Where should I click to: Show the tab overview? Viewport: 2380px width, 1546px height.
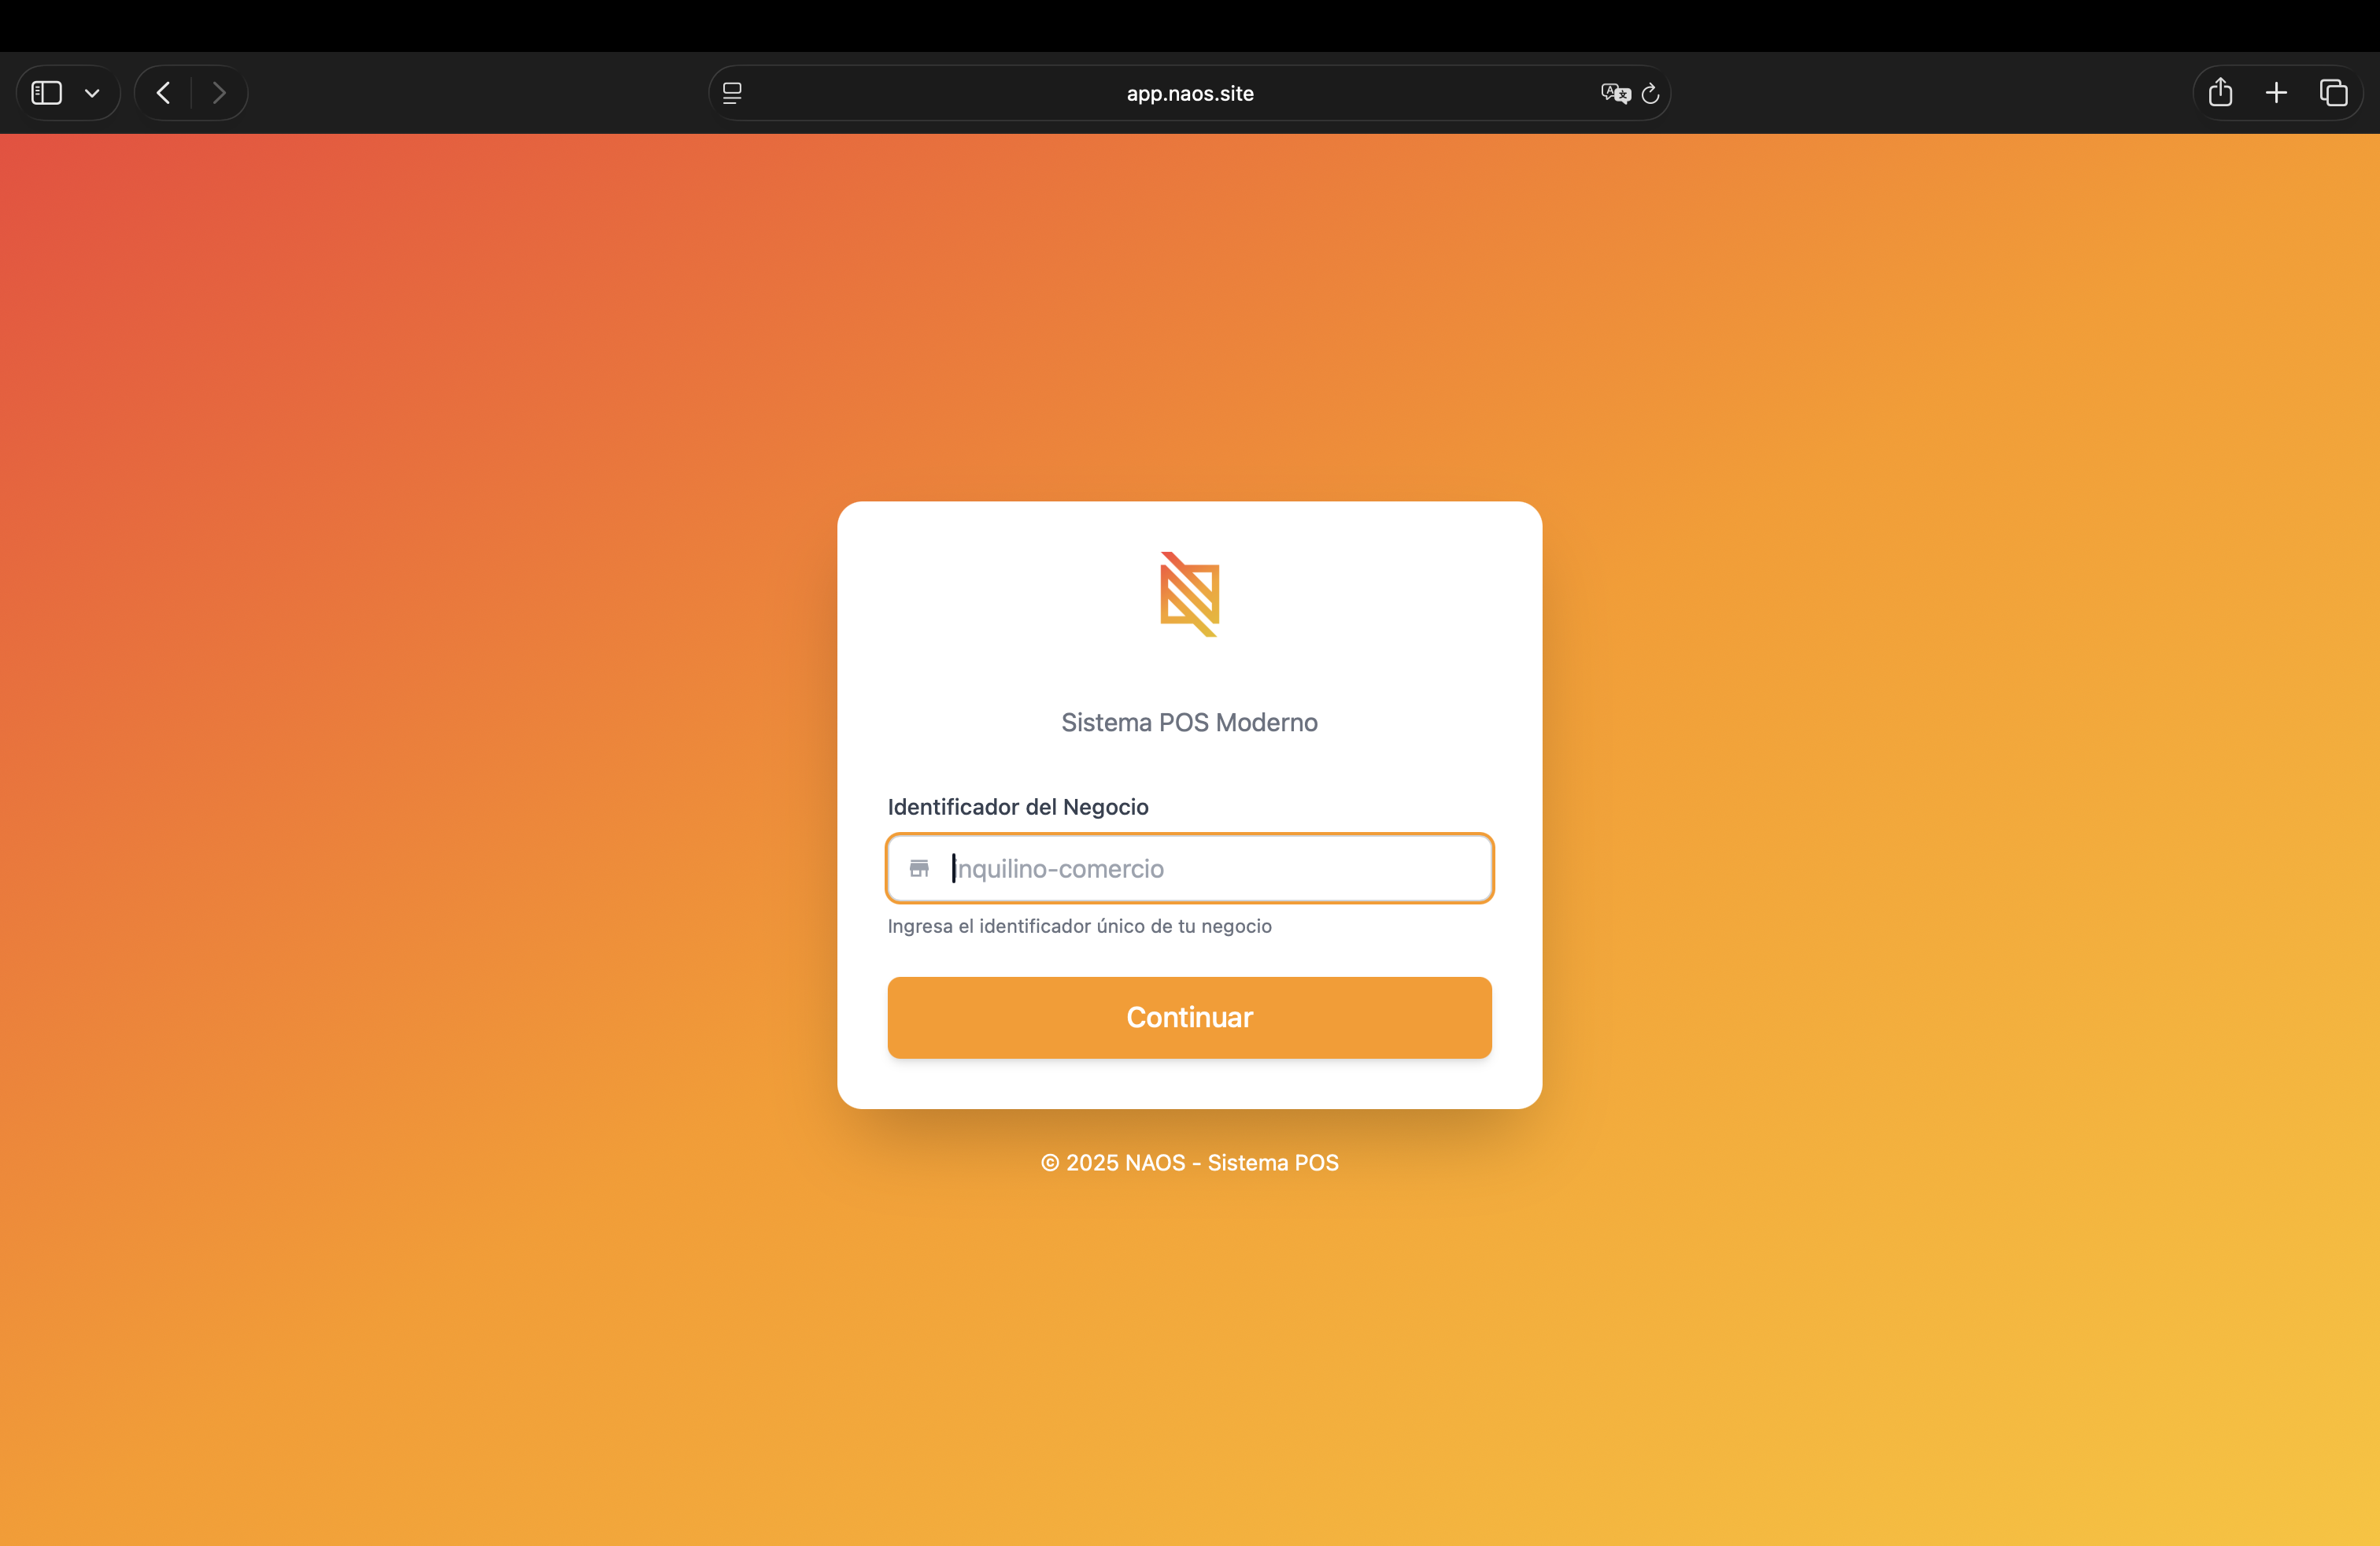2333,93
